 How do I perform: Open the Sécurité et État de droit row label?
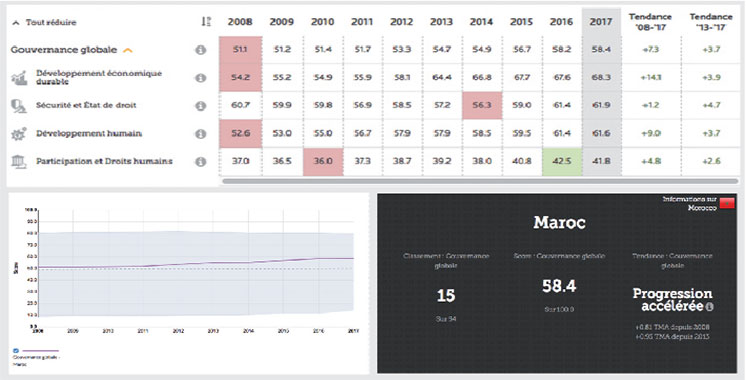click(x=86, y=105)
